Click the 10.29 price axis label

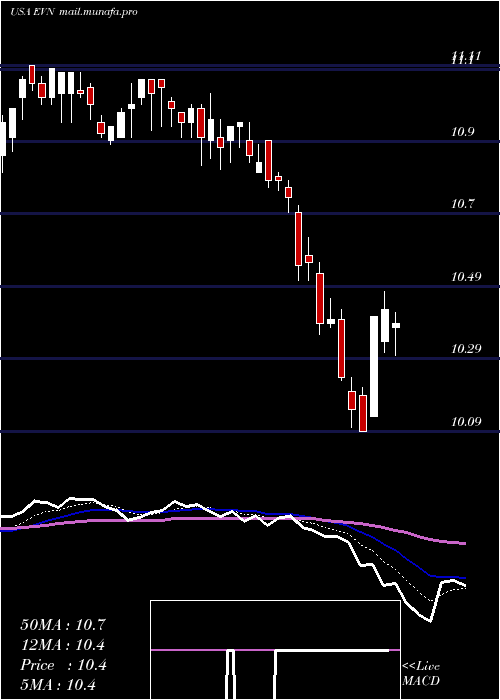[x=466, y=349]
